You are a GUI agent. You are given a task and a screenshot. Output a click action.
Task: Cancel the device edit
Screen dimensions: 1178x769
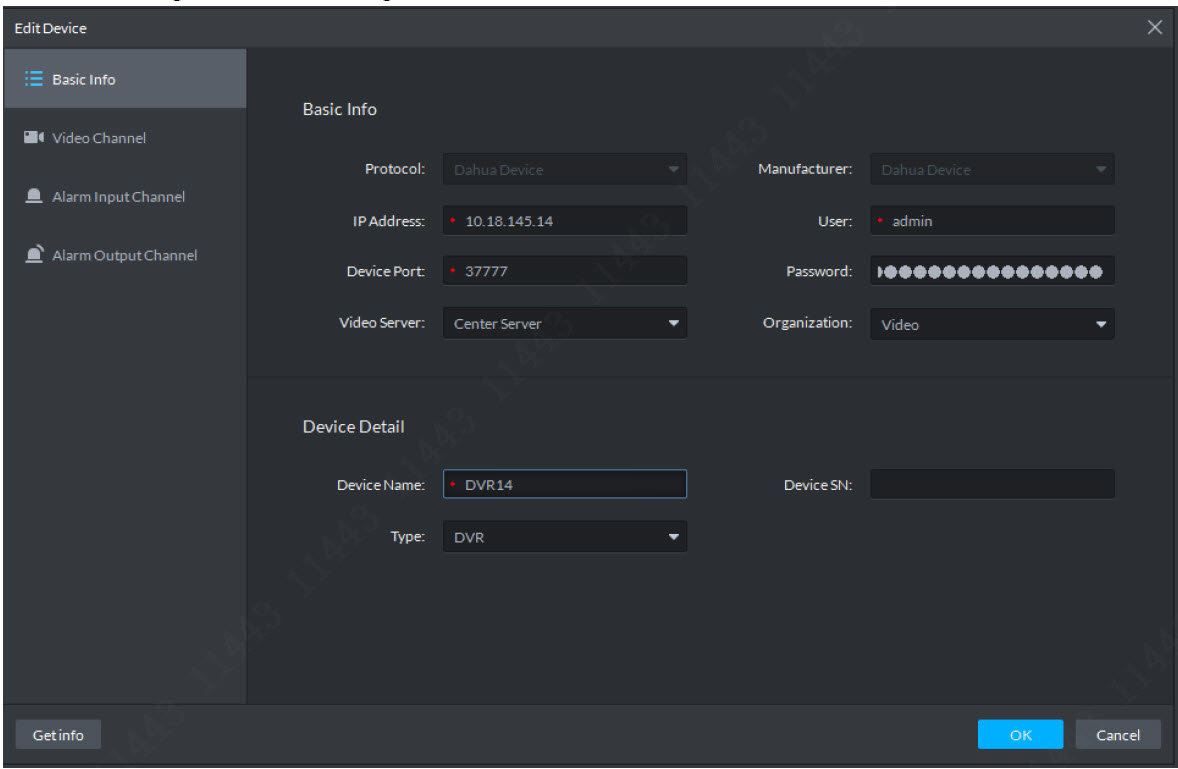click(1117, 735)
